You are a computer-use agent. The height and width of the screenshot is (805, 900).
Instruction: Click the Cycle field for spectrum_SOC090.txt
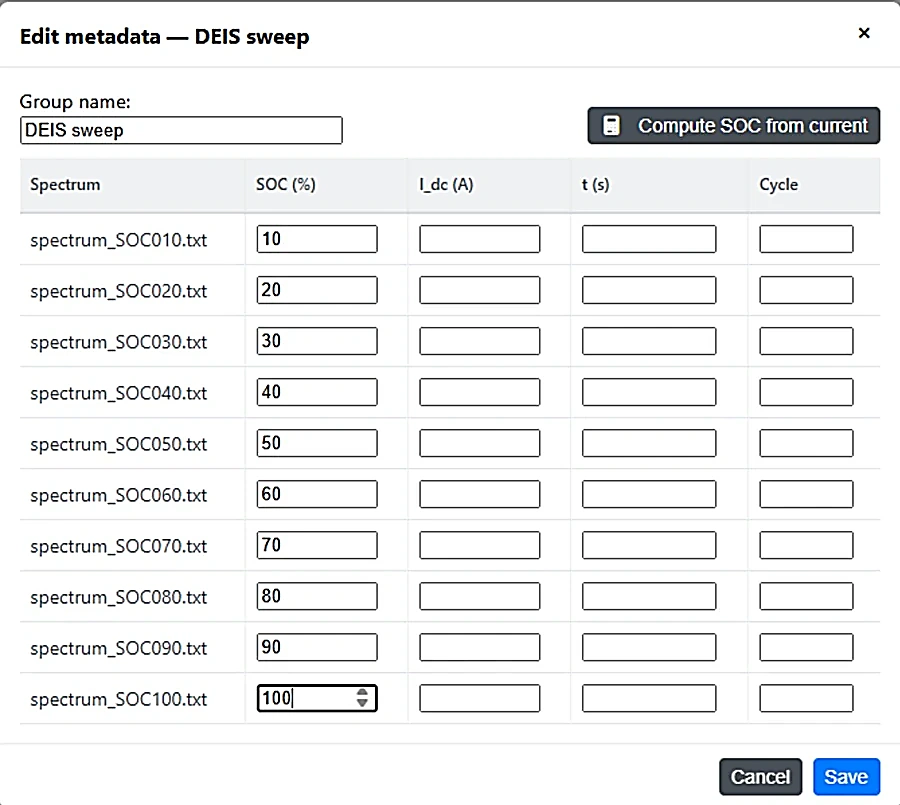click(x=806, y=648)
